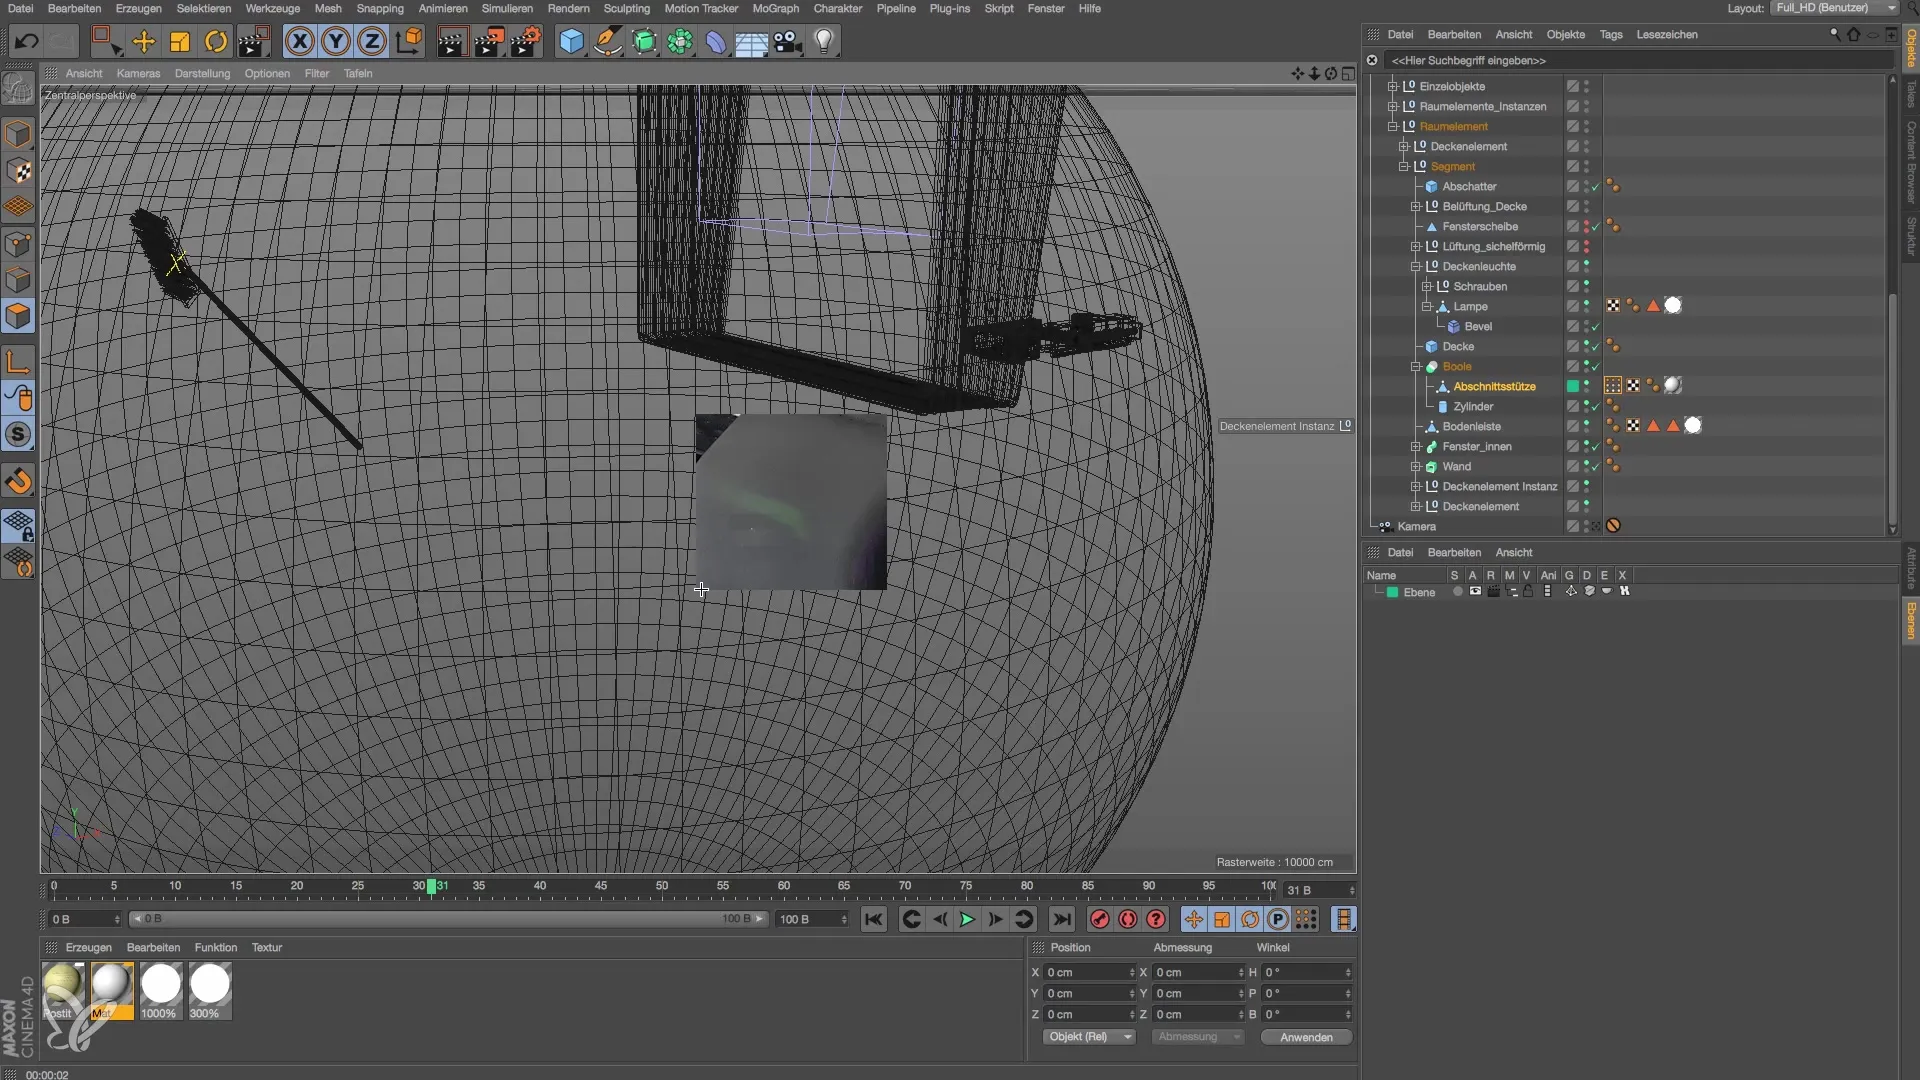Open material manager Erzeugen menu
This screenshot has height=1080, width=1920.
click(x=88, y=947)
